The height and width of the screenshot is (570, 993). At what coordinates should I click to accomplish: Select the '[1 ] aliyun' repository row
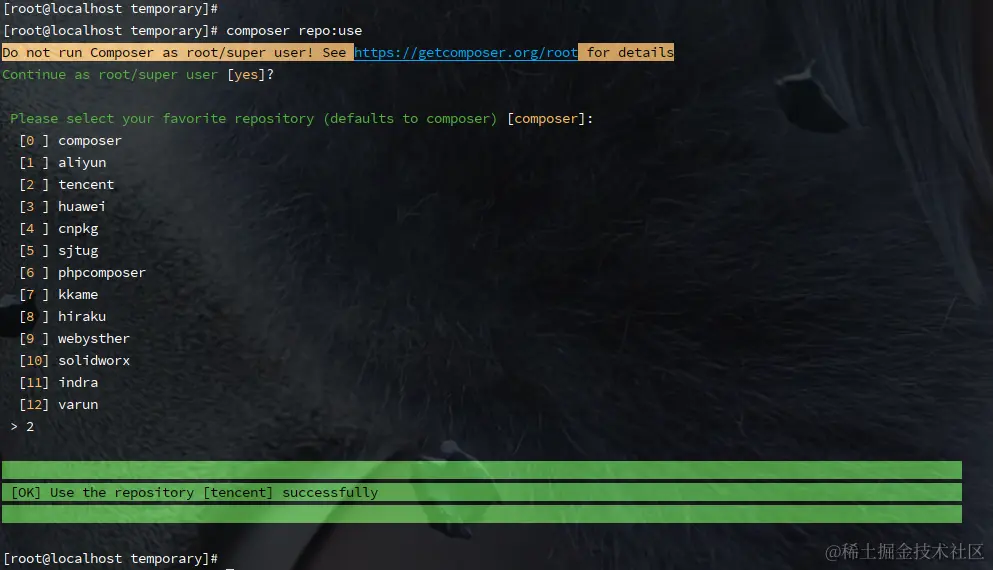[63, 163]
